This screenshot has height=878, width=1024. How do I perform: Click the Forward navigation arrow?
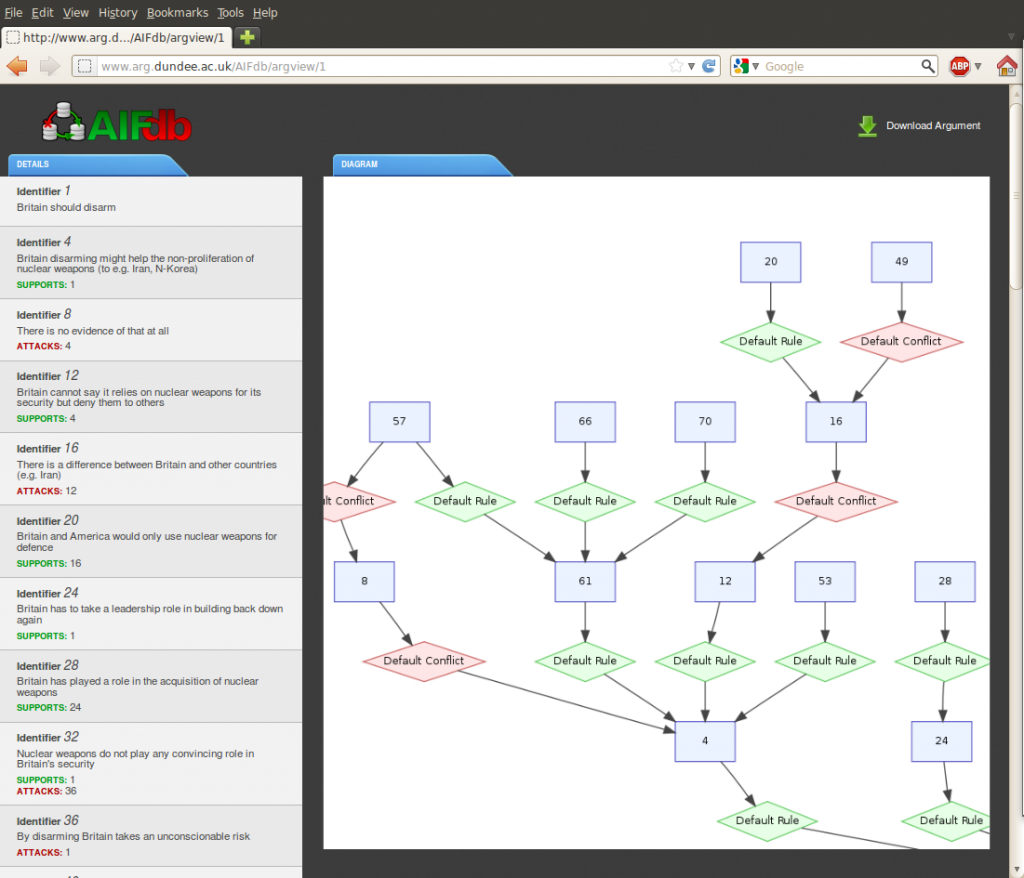[x=48, y=65]
